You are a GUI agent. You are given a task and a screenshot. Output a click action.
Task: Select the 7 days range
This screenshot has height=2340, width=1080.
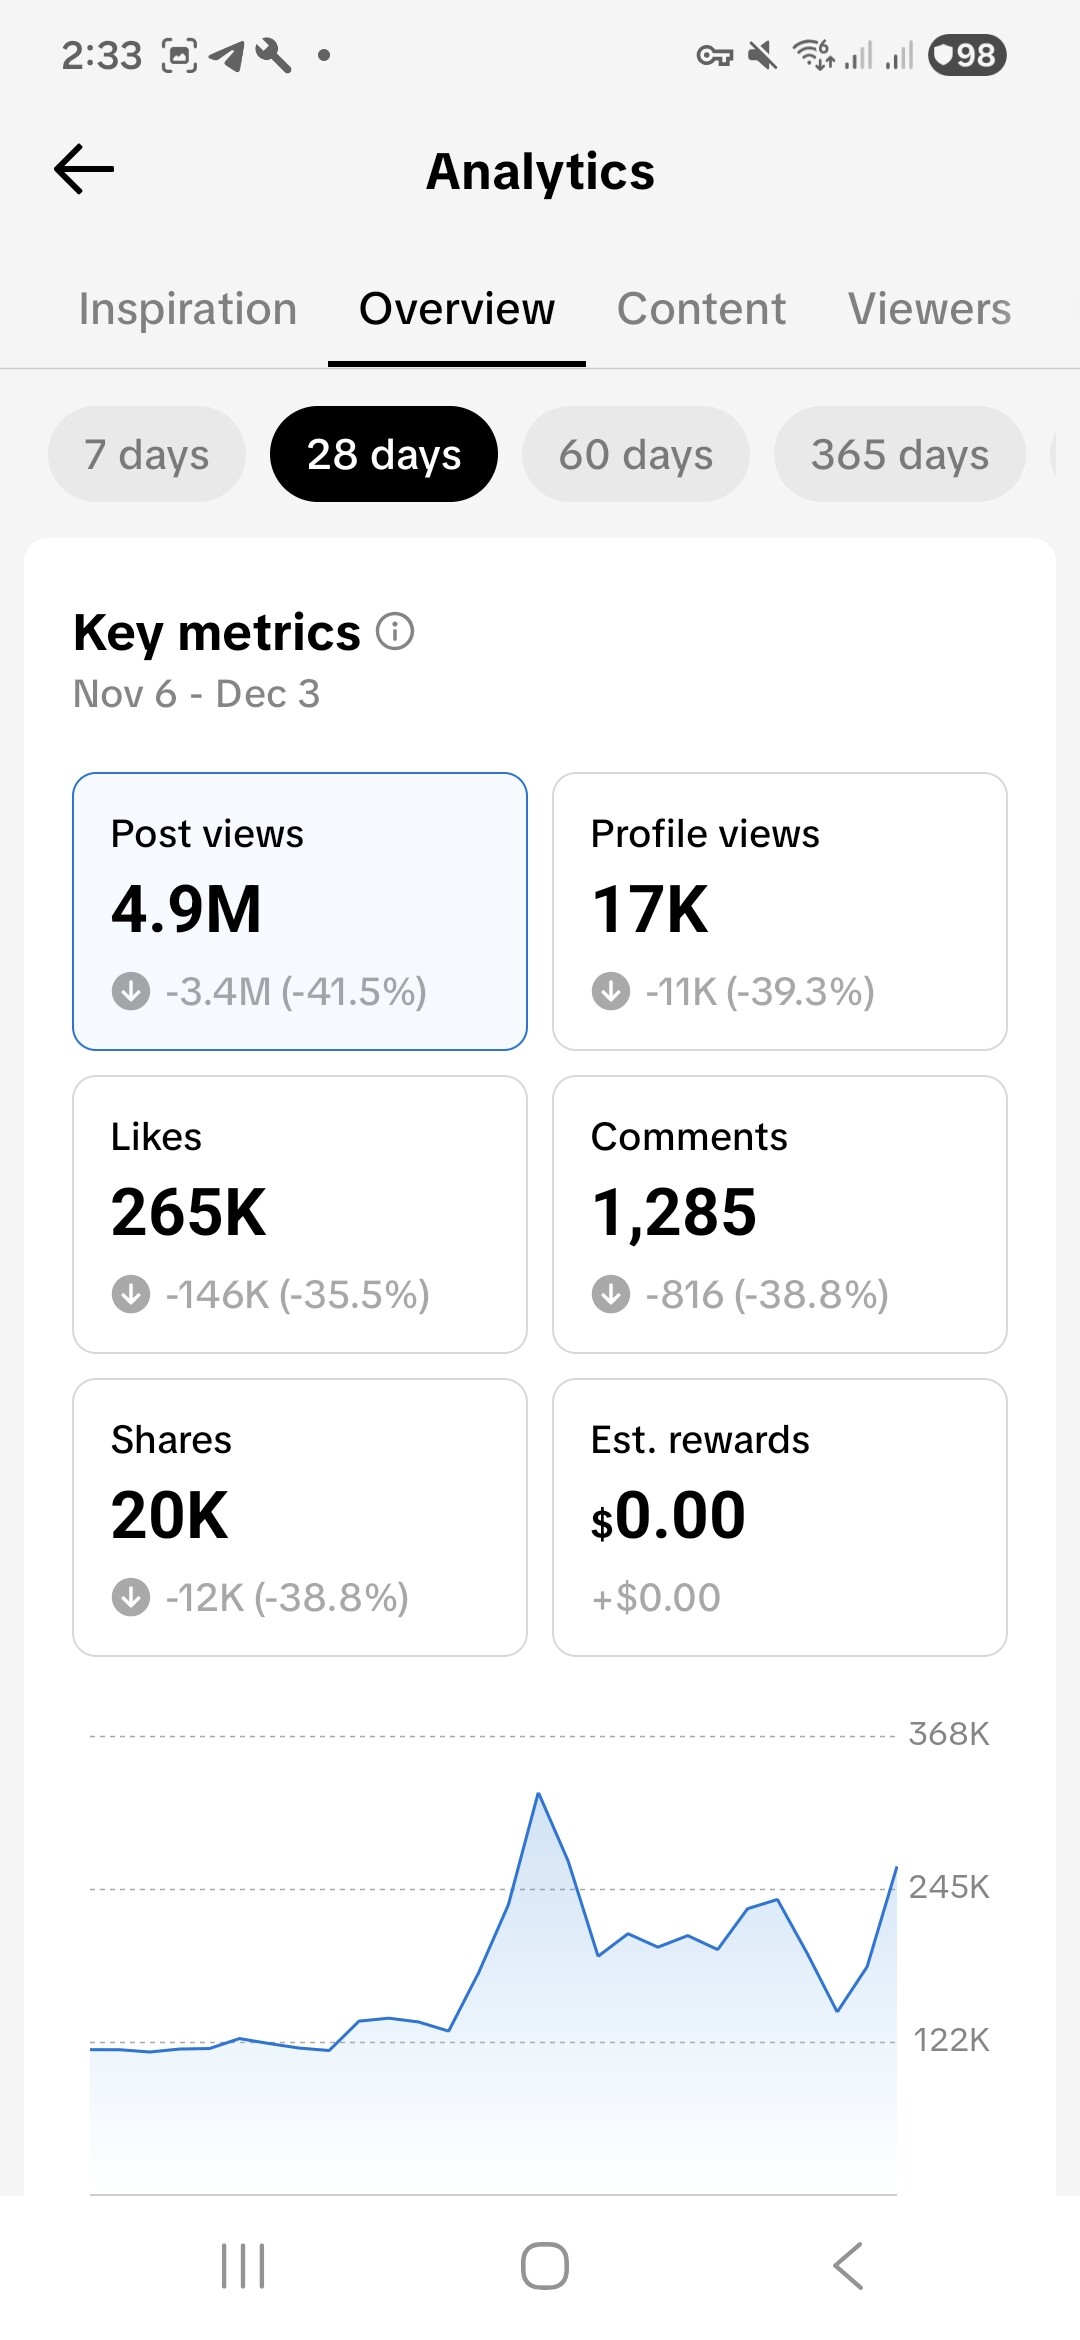tap(147, 454)
